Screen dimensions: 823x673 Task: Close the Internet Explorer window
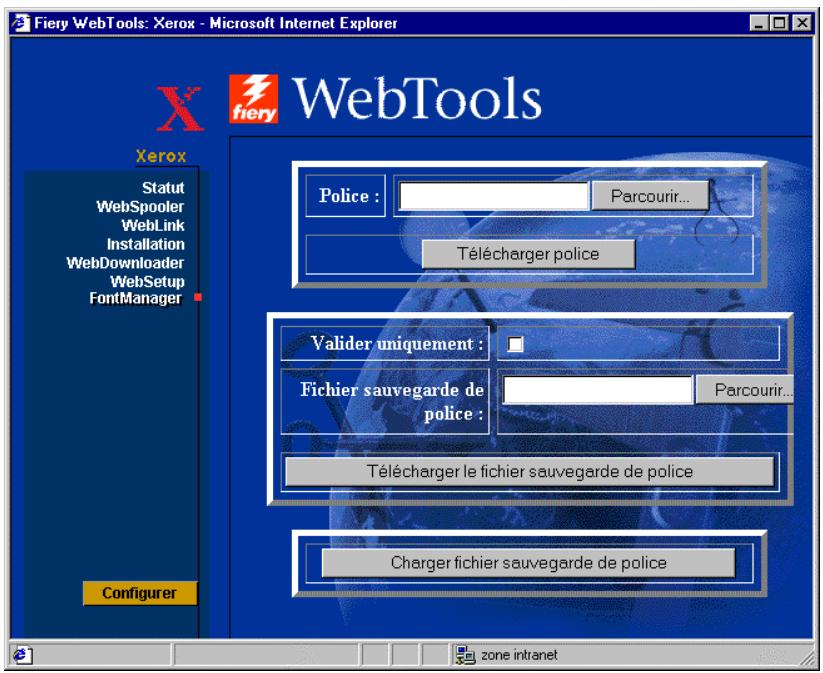[802, 23]
